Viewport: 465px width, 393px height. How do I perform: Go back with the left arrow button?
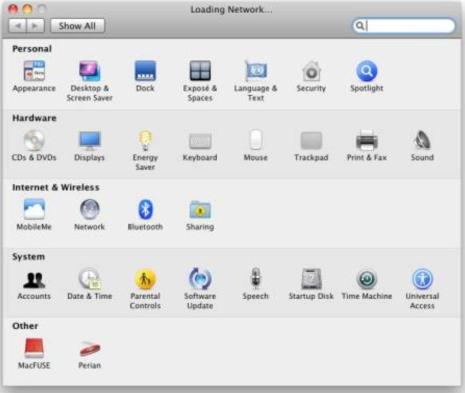(18, 26)
